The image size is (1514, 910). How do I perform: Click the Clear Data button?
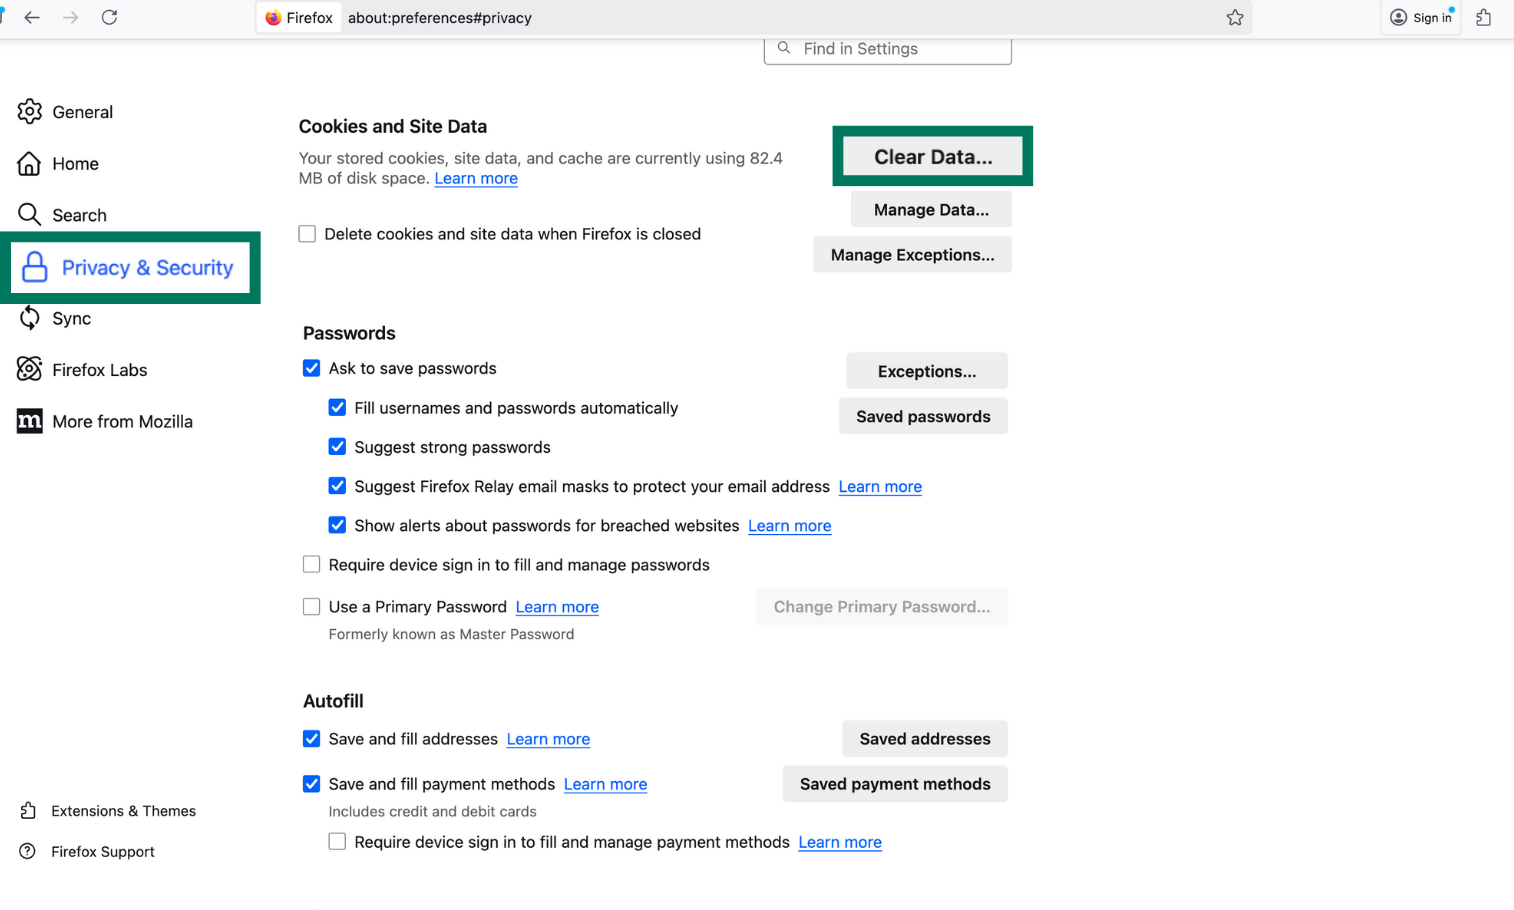pos(931,155)
